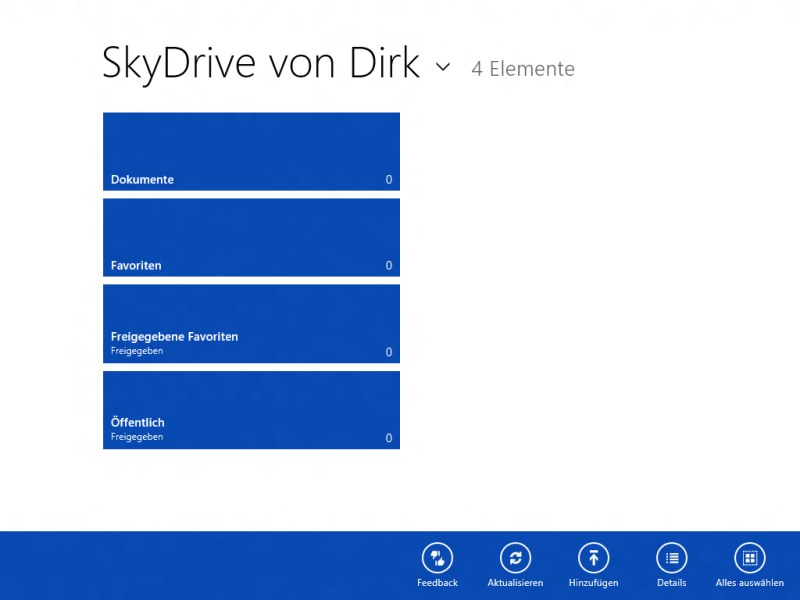Open the Favoriten folder tile
Image resolution: width=800 pixels, height=600 pixels.
252,237
